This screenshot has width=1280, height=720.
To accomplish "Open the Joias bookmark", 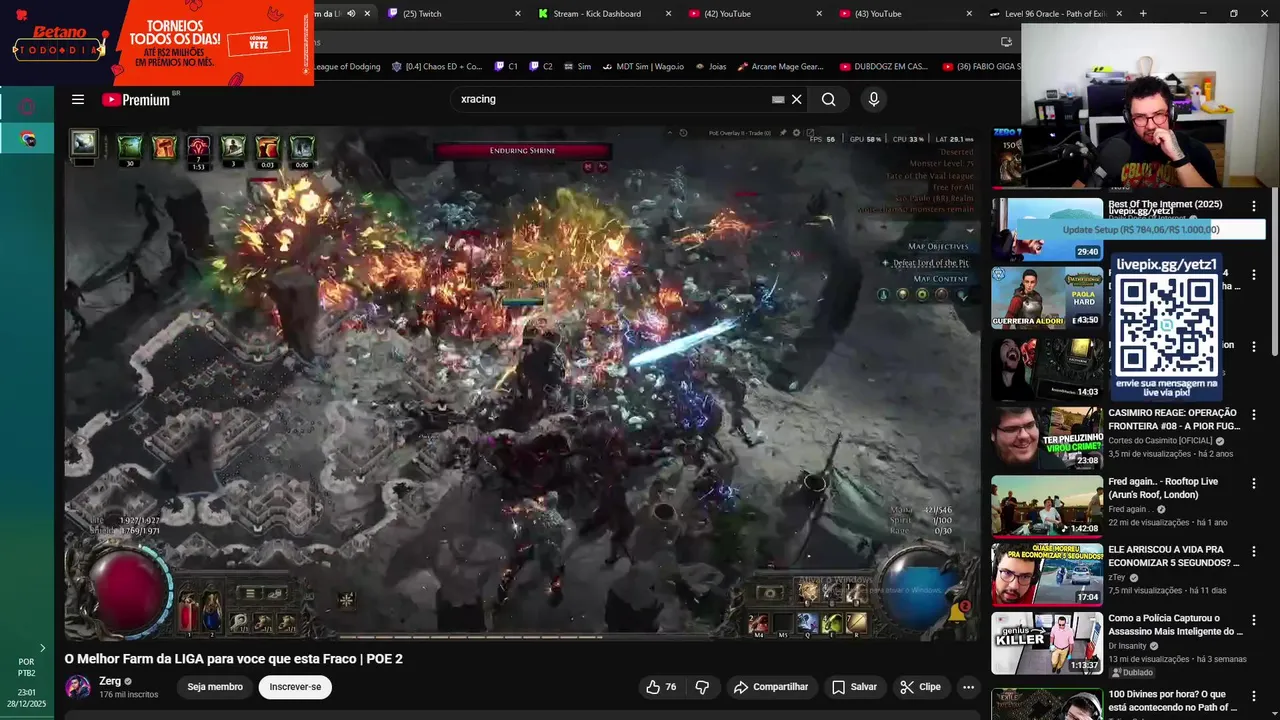I will click(709, 66).
